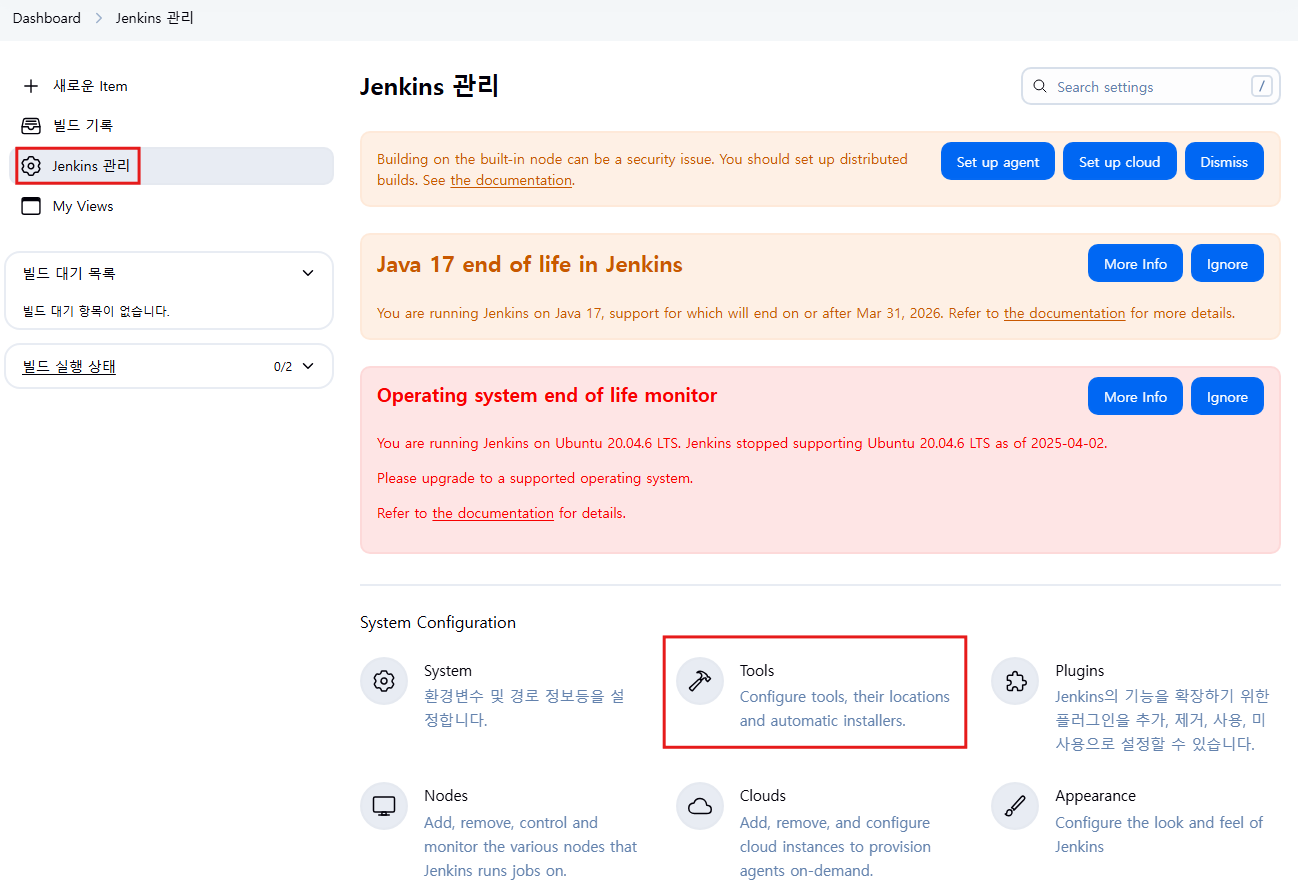
Task: Click the Tools description text
Action: (x=845, y=708)
